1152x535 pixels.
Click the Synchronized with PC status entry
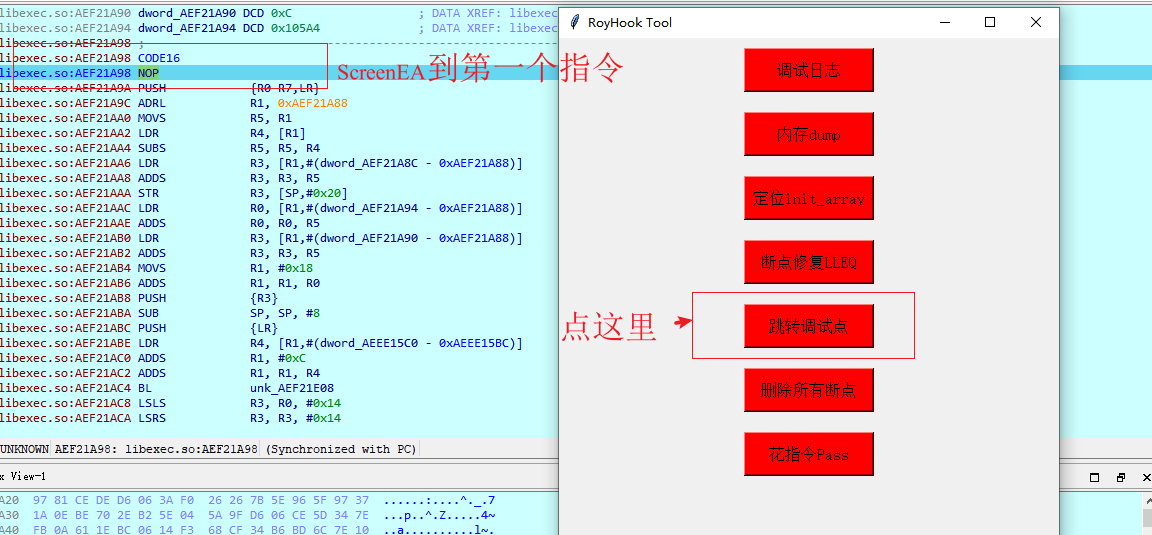(341, 449)
